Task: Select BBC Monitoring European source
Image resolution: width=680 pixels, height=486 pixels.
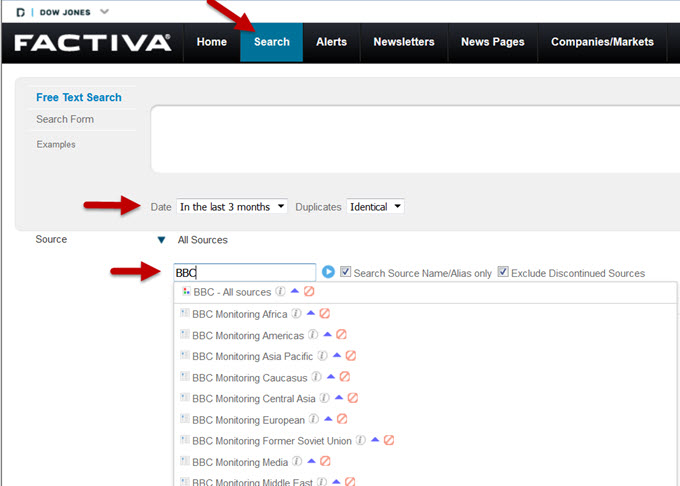Action: (248, 420)
